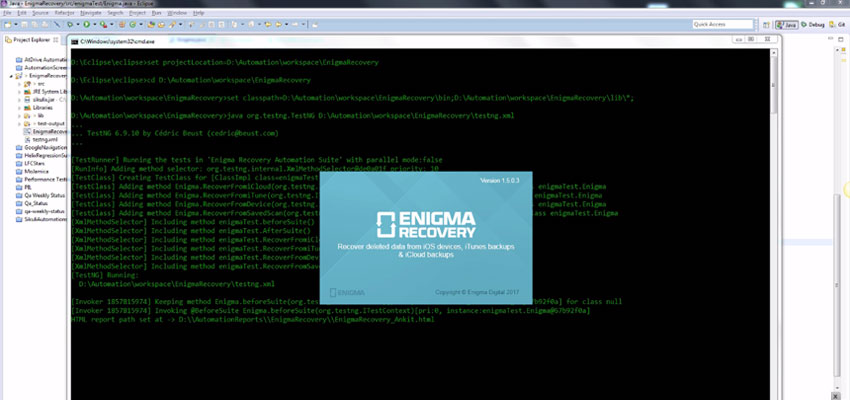
Task: Expand the src folder
Action: click(x=20, y=84)
